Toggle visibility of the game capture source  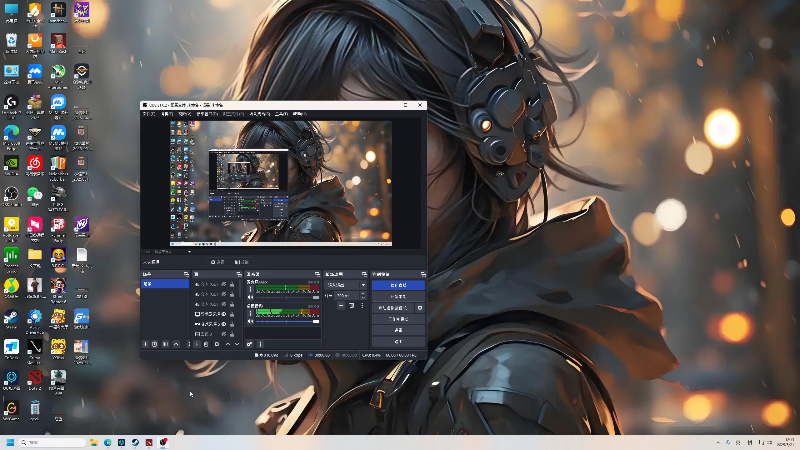pos(223,324)
